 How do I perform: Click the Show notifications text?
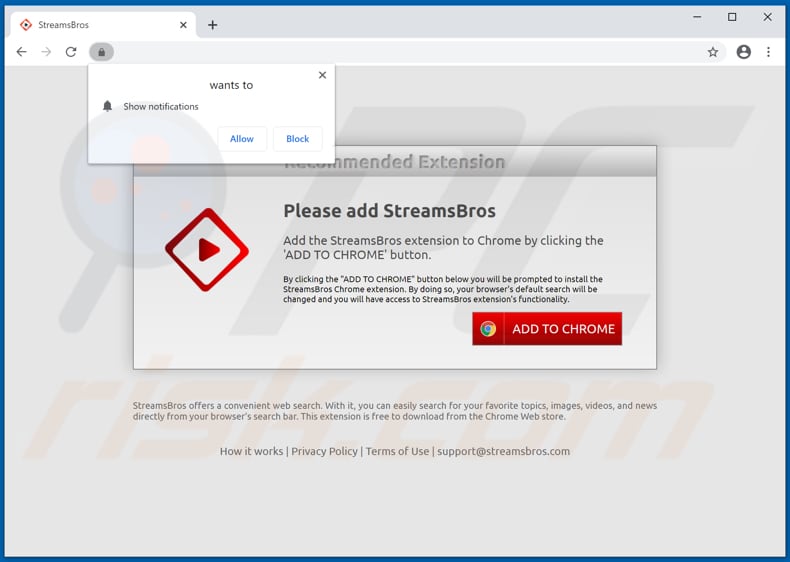click(x=161, y=106)
